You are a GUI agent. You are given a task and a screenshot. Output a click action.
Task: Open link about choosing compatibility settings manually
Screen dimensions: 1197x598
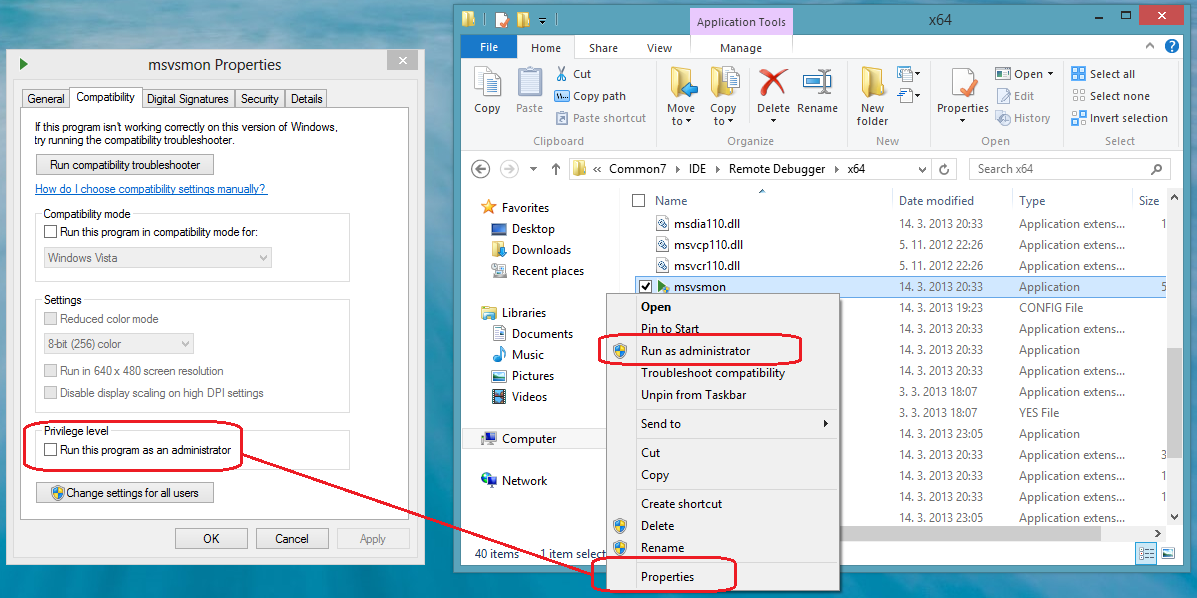tap(151, 189)
